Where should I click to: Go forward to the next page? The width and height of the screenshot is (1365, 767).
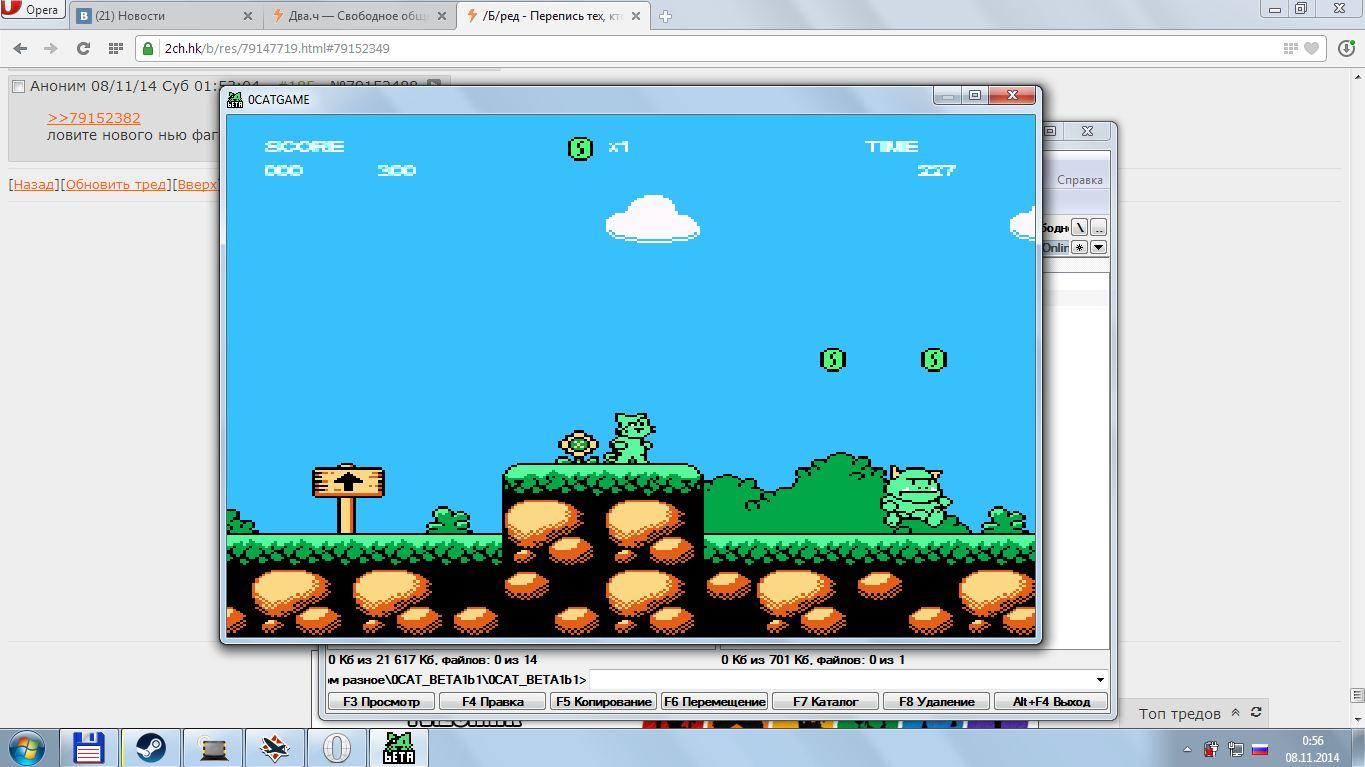coord(51,48)
